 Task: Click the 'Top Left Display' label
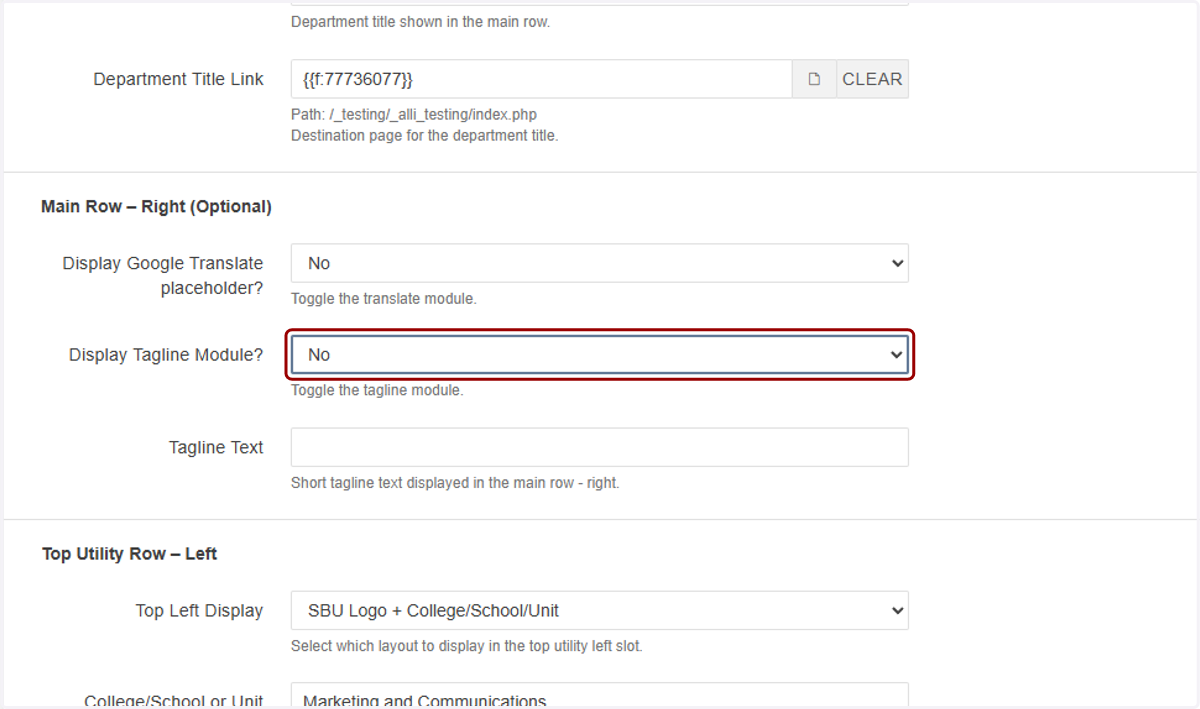point(200,610)
